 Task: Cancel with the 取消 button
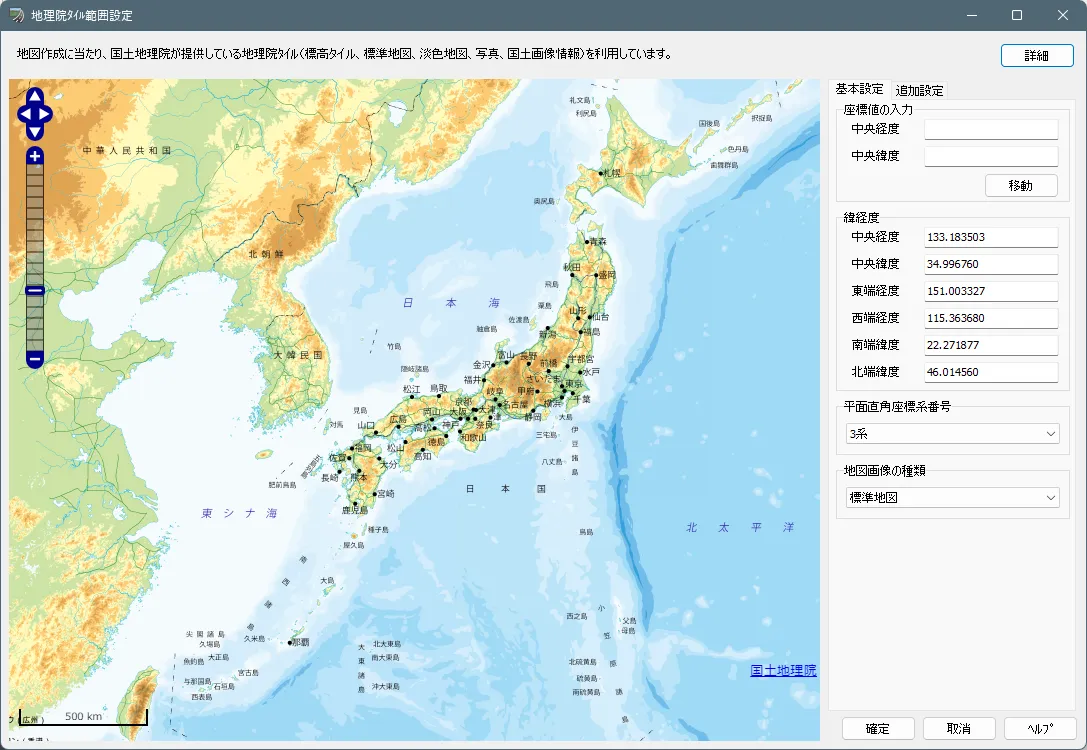(959, 729)
